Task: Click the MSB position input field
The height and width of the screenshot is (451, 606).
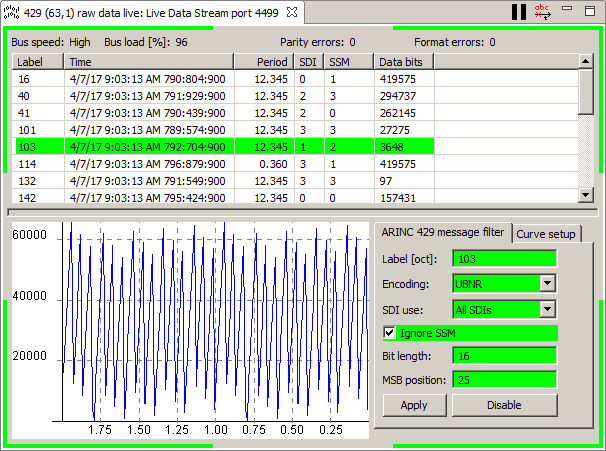Action: coord(503,380)
